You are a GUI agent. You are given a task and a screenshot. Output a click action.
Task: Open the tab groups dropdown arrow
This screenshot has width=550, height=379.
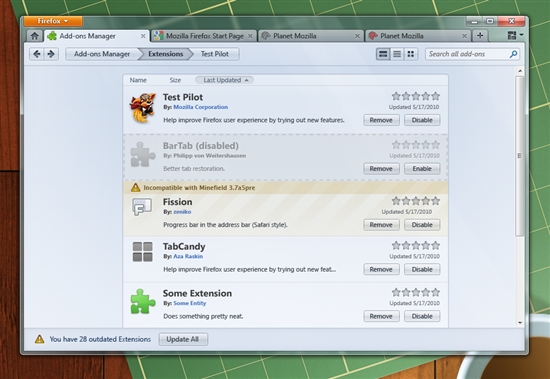[x=522, y=35]
